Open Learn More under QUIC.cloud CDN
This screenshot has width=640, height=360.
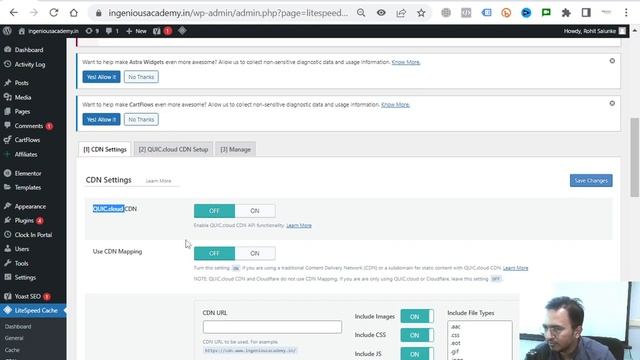(x=299, y=225)
